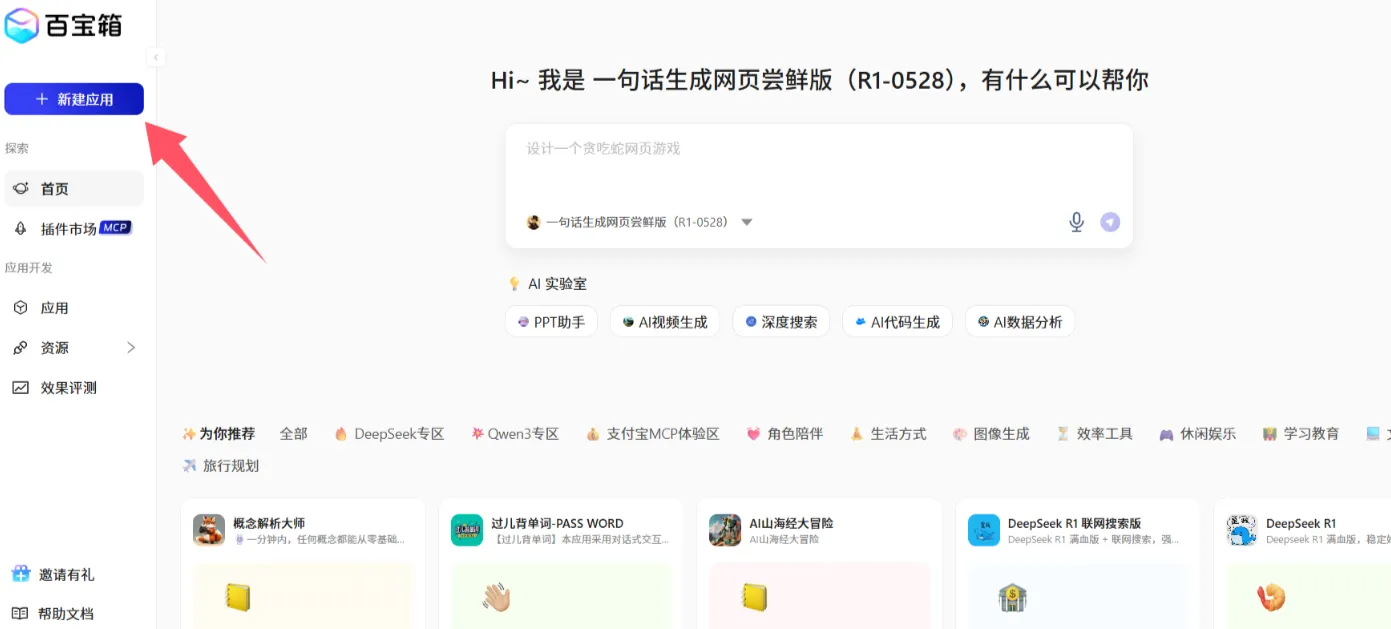The height and width of the screenshot is (629, 1391).
Task: Click the microphone voice input icon
Action: point(1076,222)
